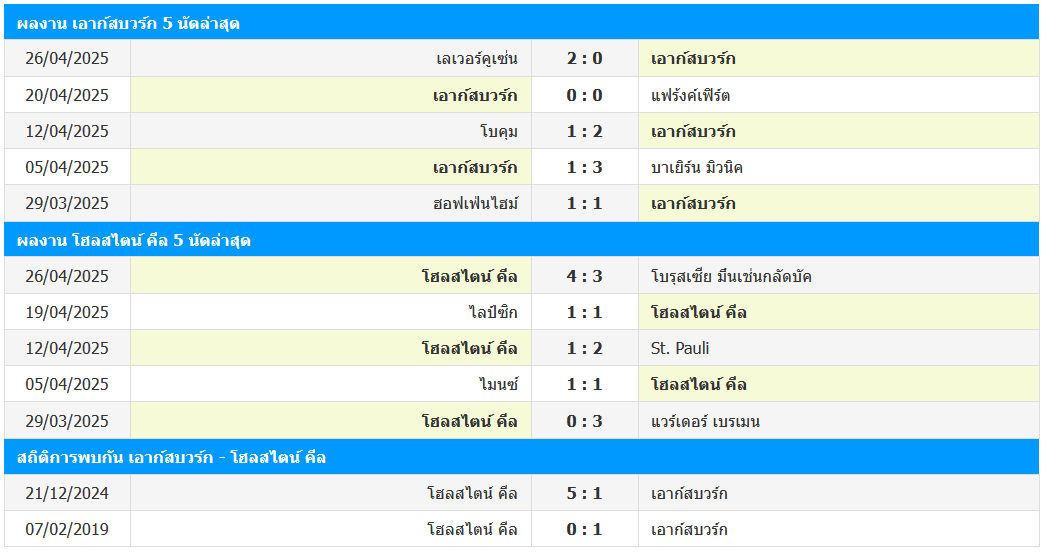Click the โฮลสไตน์ คีล last 5 matches header
This screenshot has height=554, width=1041.
click(x=133, y=240)
